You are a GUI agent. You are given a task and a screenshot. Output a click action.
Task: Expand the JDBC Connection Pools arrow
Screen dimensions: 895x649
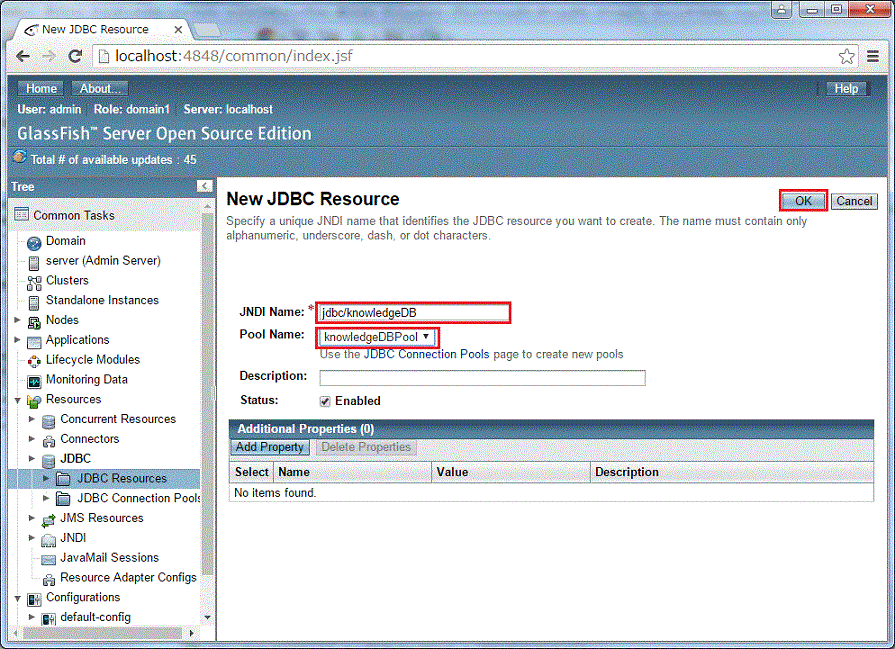(46, 498)
